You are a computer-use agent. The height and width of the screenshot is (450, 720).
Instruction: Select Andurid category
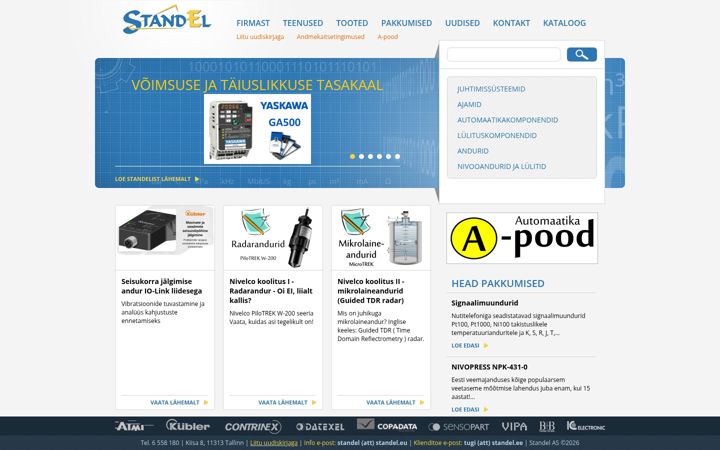472,151
